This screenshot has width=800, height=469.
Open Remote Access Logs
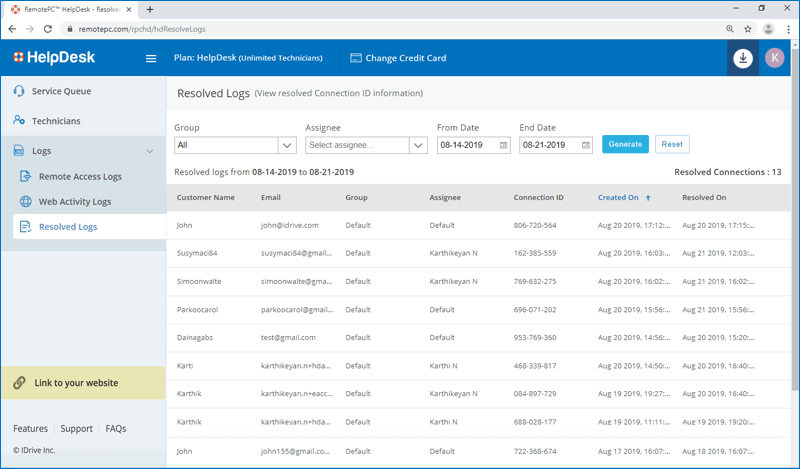(x=80, y=177)
